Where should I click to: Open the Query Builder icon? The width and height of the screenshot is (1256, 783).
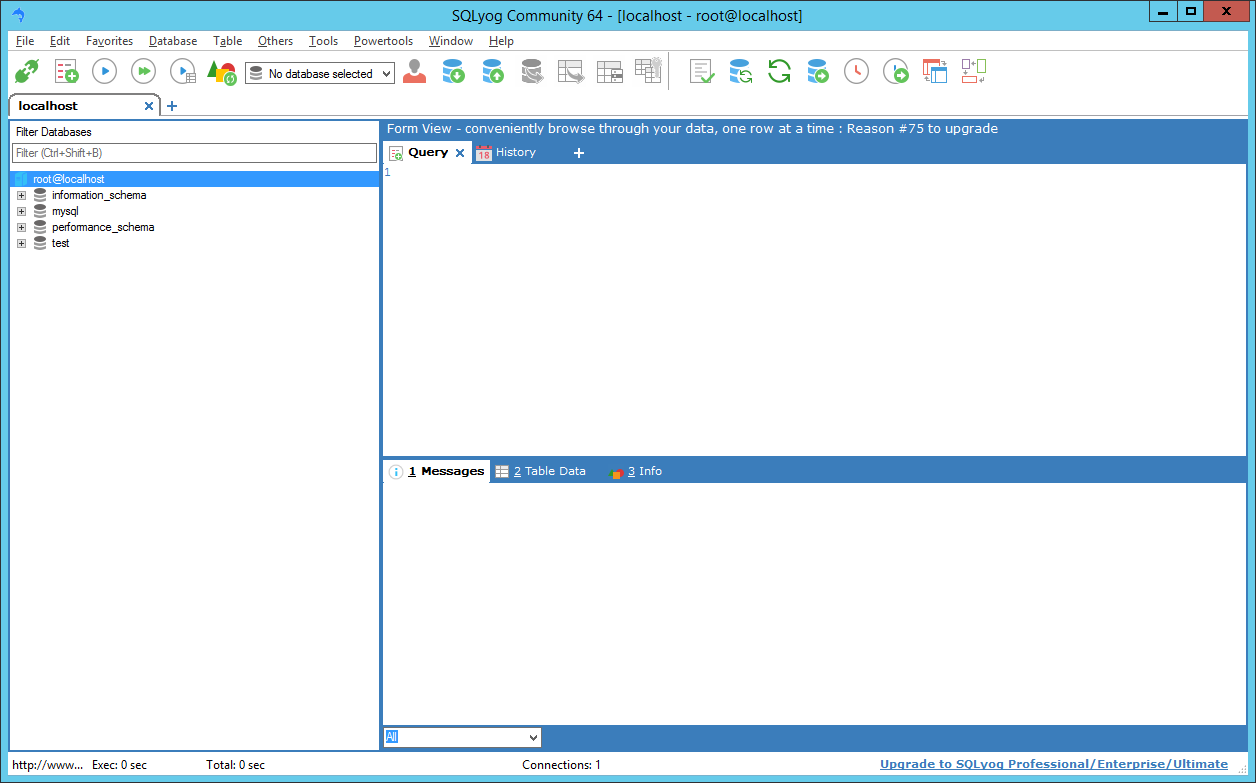[x=934, y=72]
